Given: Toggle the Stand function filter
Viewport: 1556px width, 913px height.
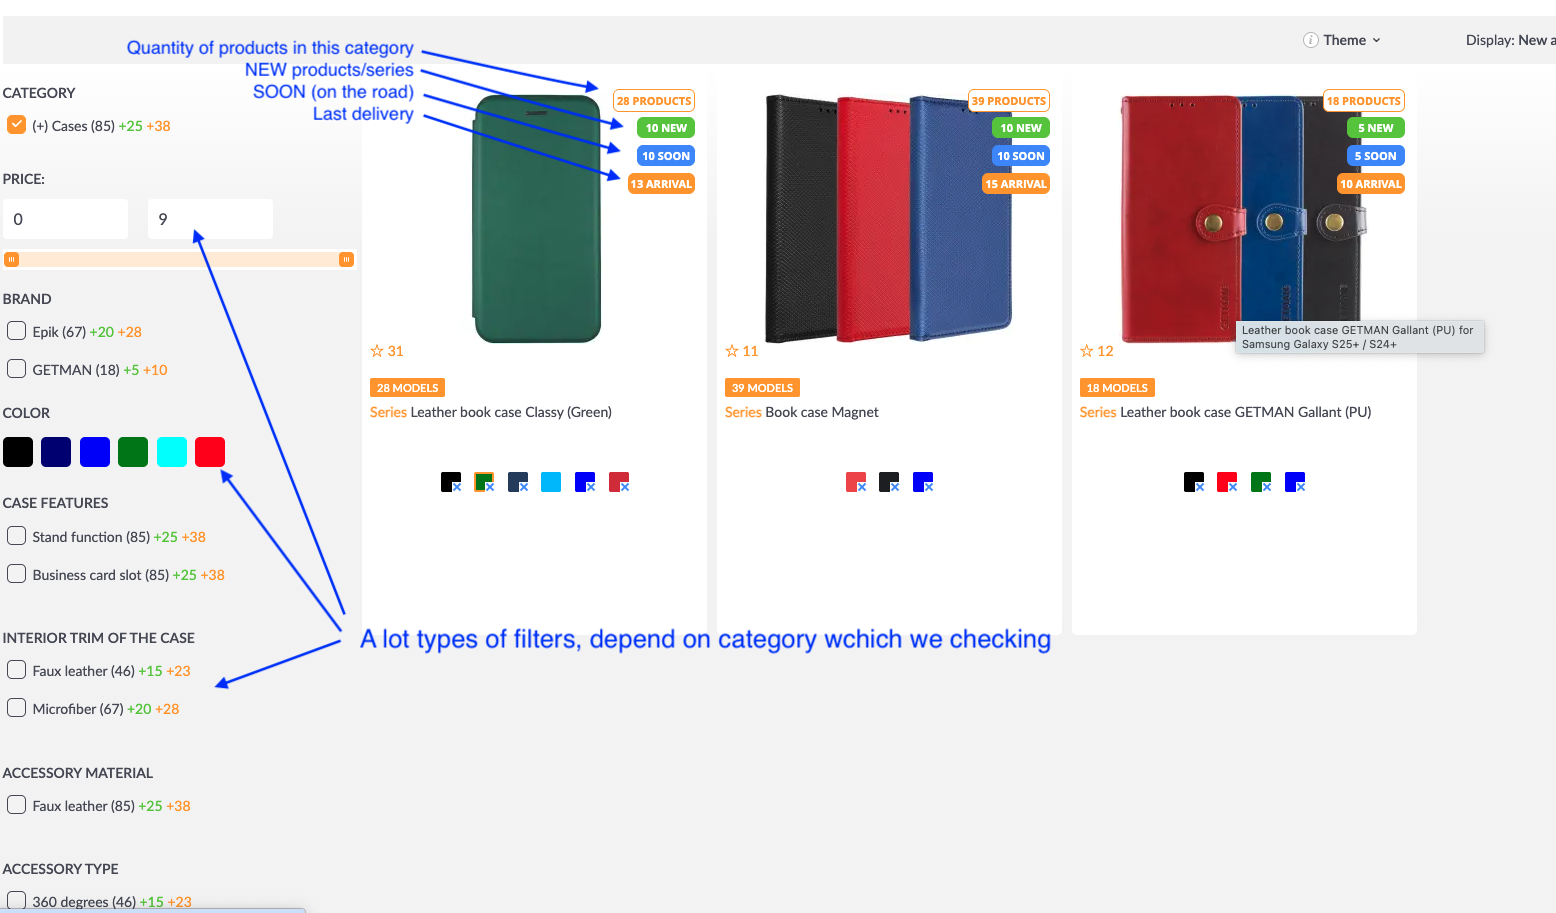Looking at the screenshot, I should (16, 536).
